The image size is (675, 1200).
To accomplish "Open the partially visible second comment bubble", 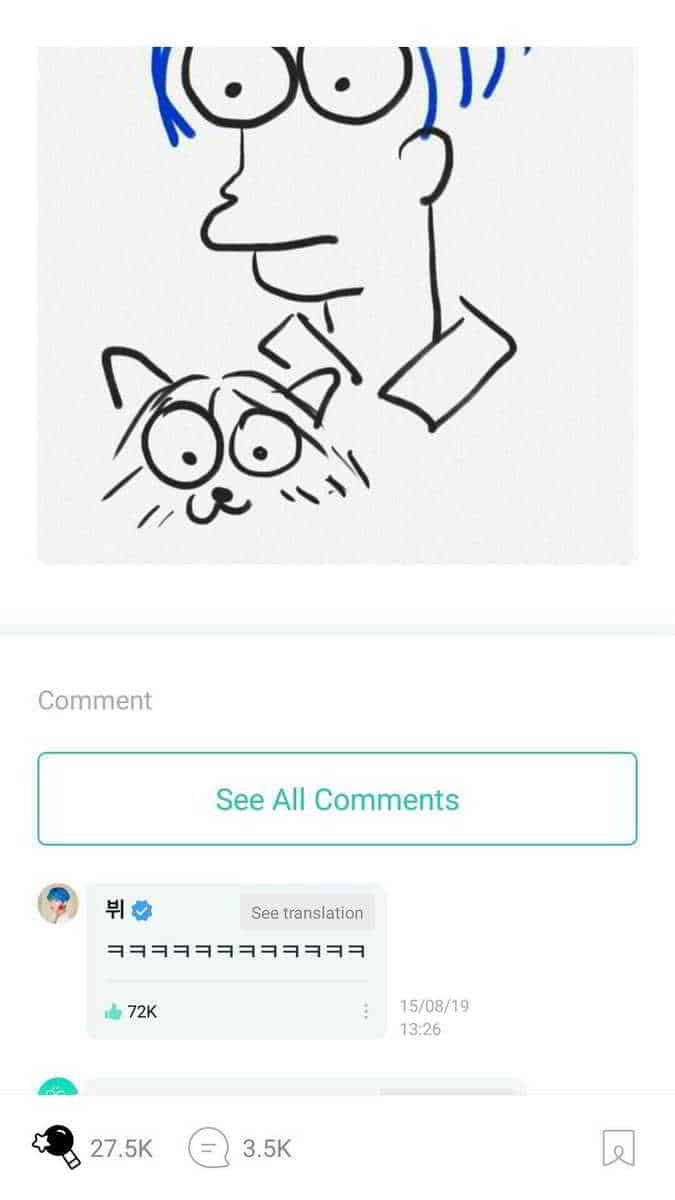I will (x=305, y=1085).
